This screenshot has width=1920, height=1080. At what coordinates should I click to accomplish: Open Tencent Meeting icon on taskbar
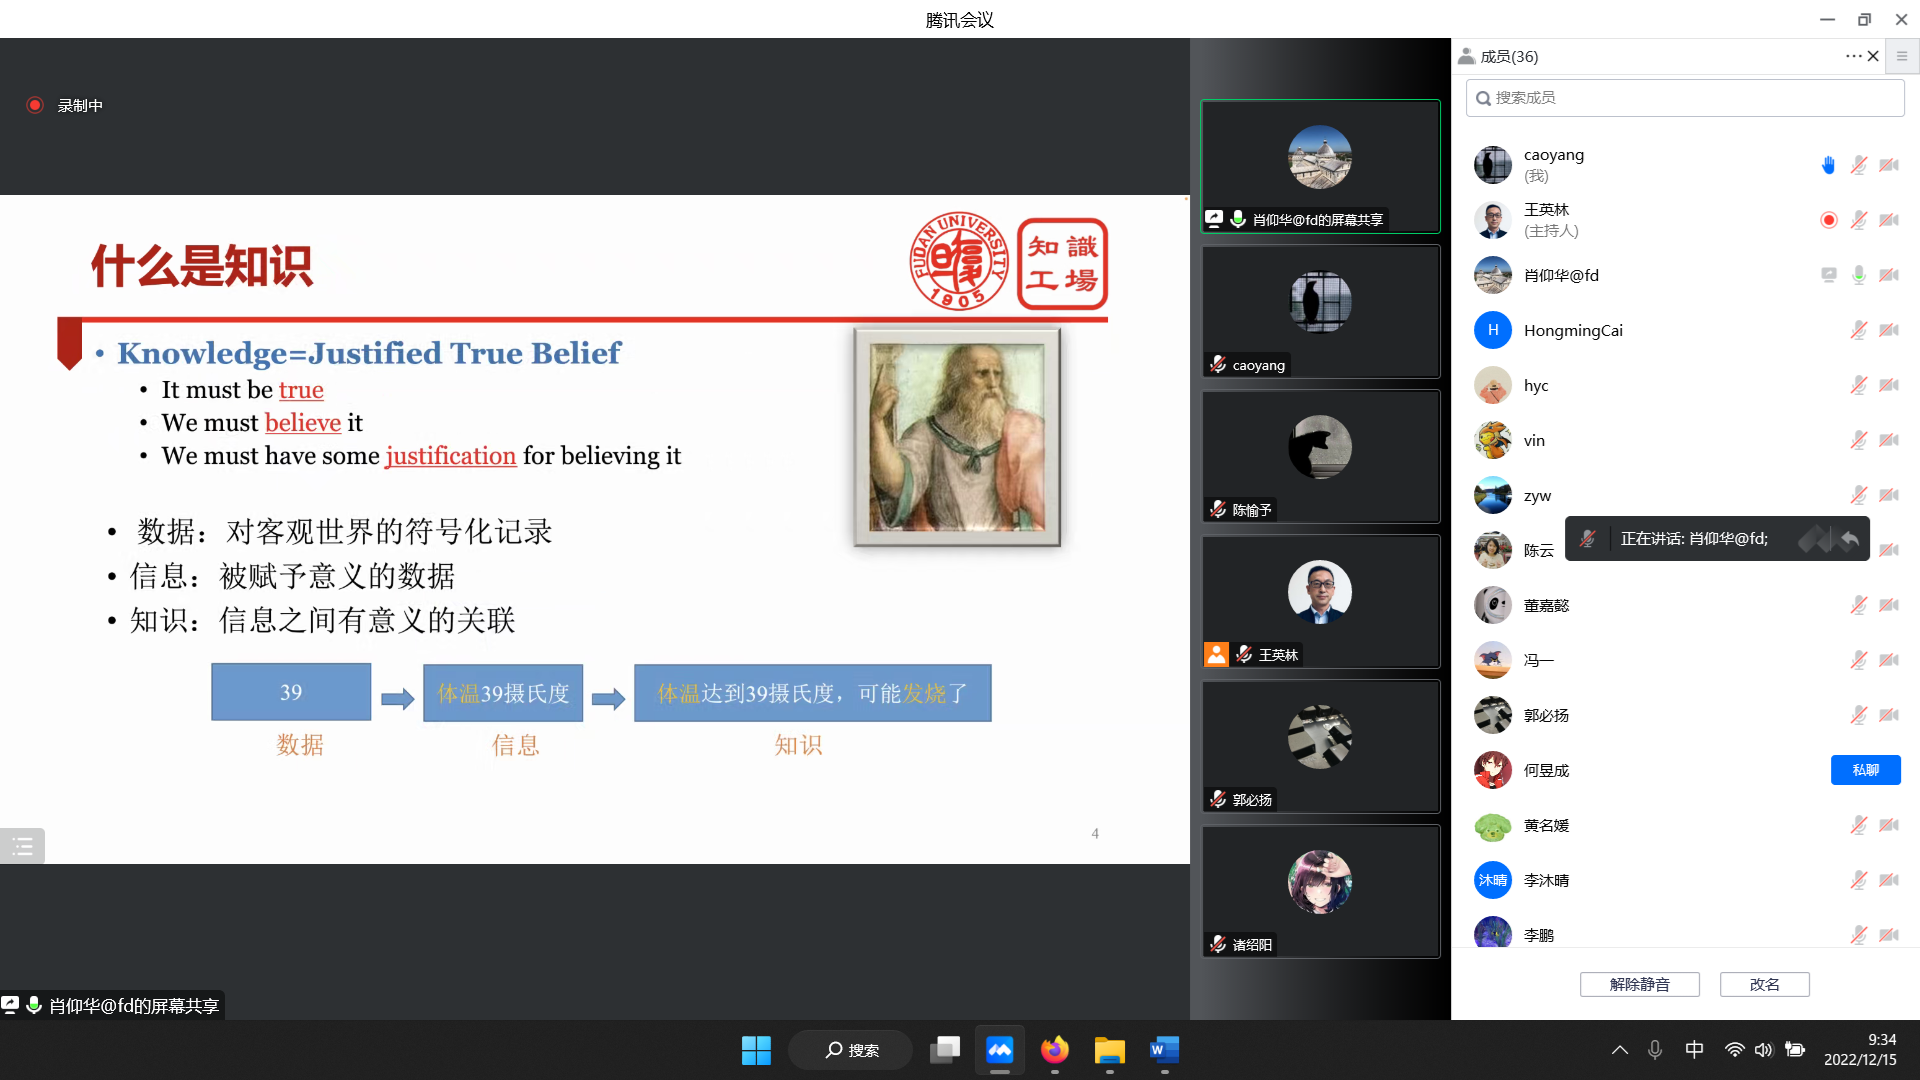(999, 1050)
